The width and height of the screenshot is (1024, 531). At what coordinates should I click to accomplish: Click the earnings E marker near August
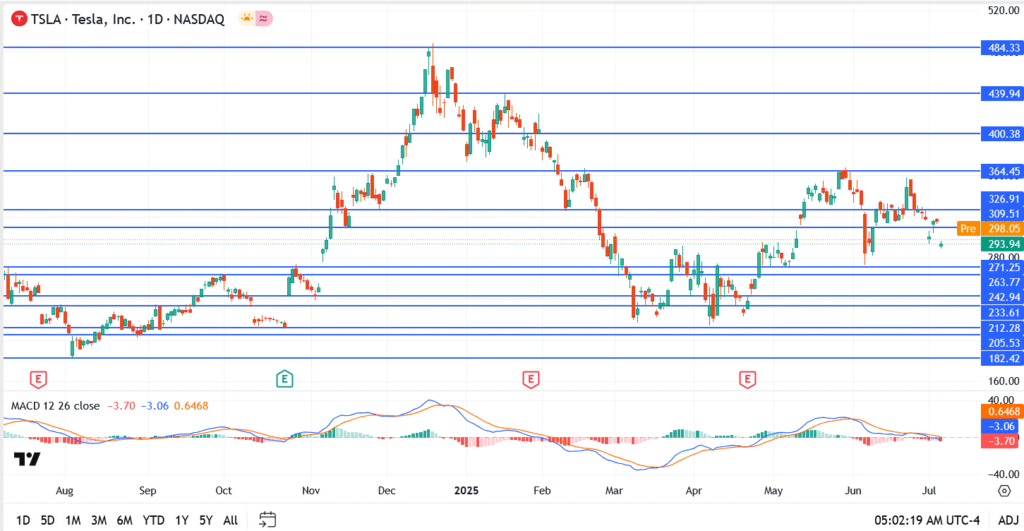39,379
